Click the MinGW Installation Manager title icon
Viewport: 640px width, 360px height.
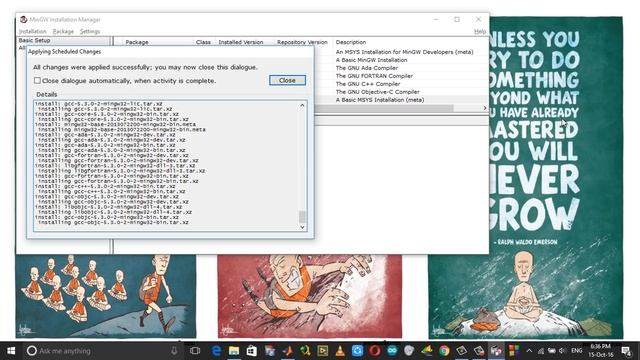click(24, 19)
